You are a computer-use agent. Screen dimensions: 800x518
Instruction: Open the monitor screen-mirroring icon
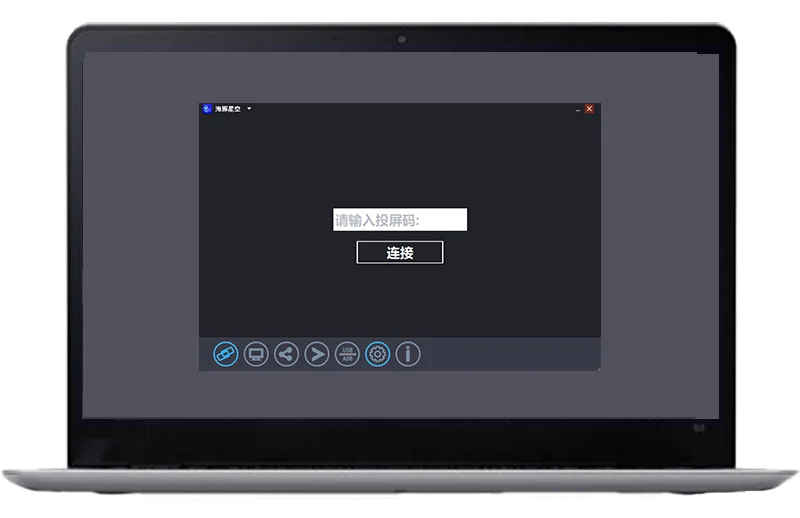[x=256, y=354]
